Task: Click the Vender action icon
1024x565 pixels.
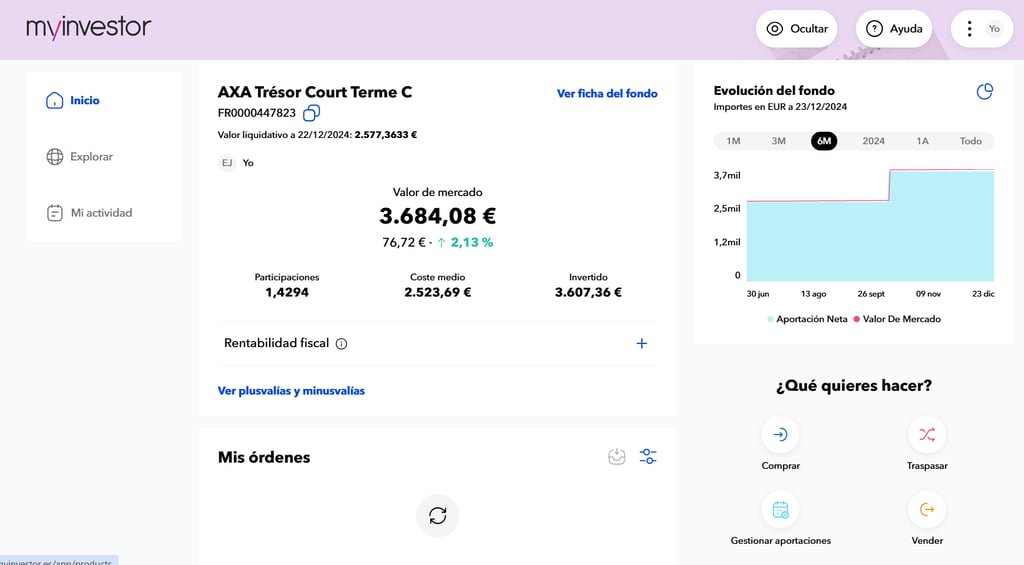Action: click(927, 509)
